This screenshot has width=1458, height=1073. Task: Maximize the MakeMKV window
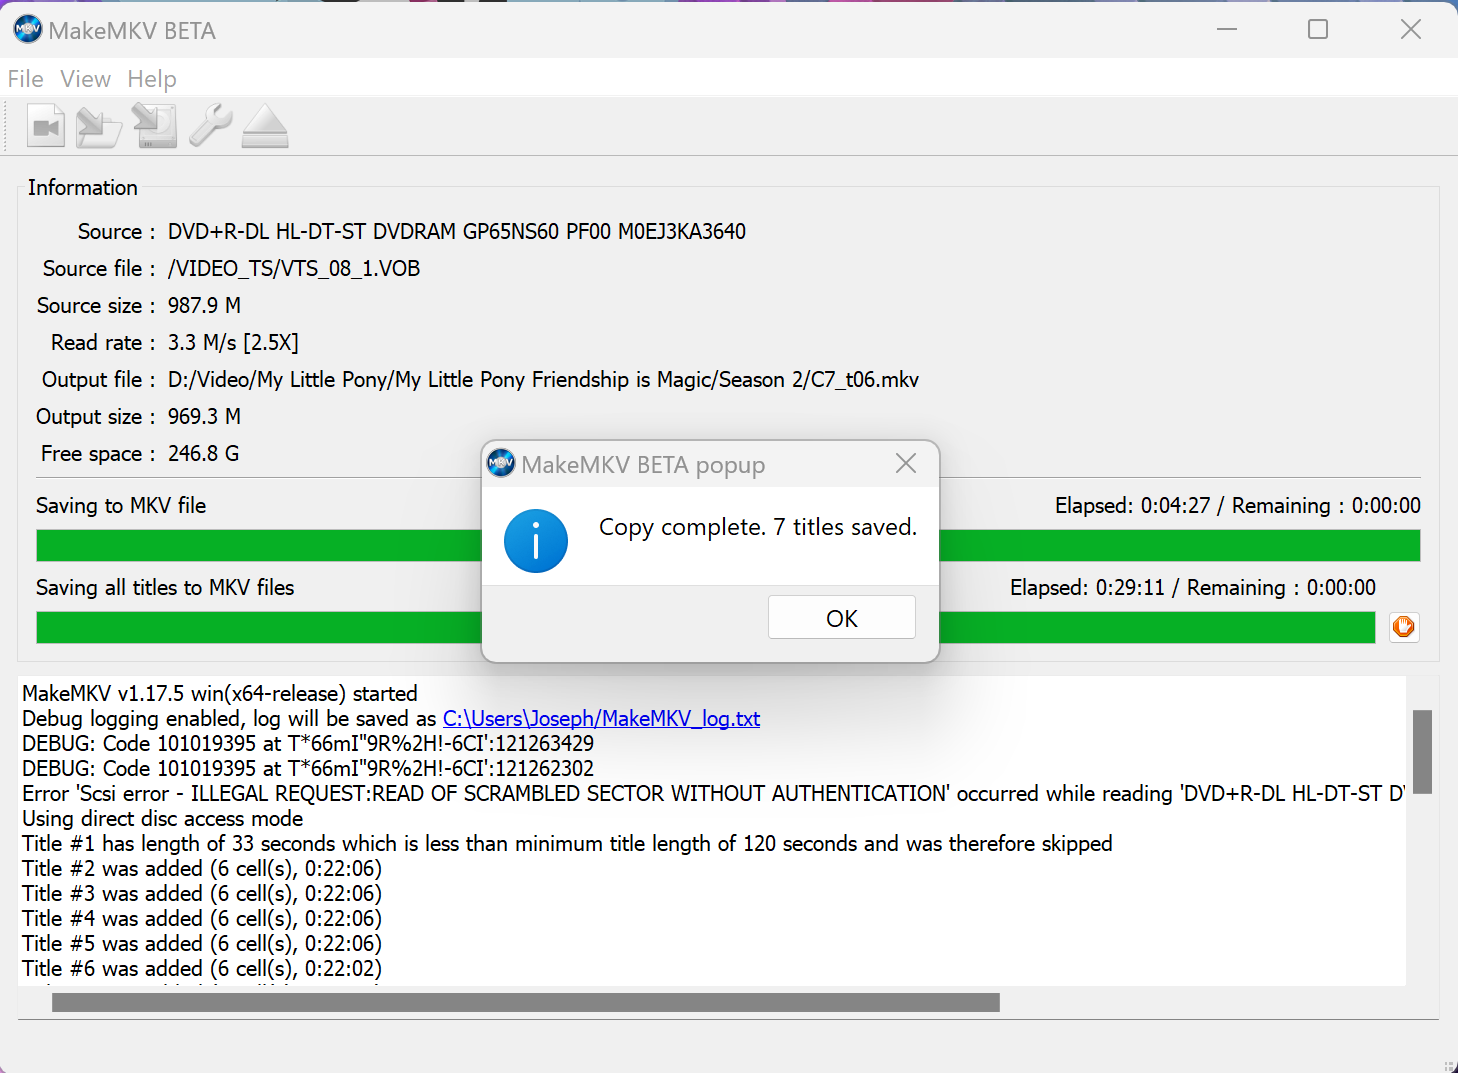point(1318,30)
